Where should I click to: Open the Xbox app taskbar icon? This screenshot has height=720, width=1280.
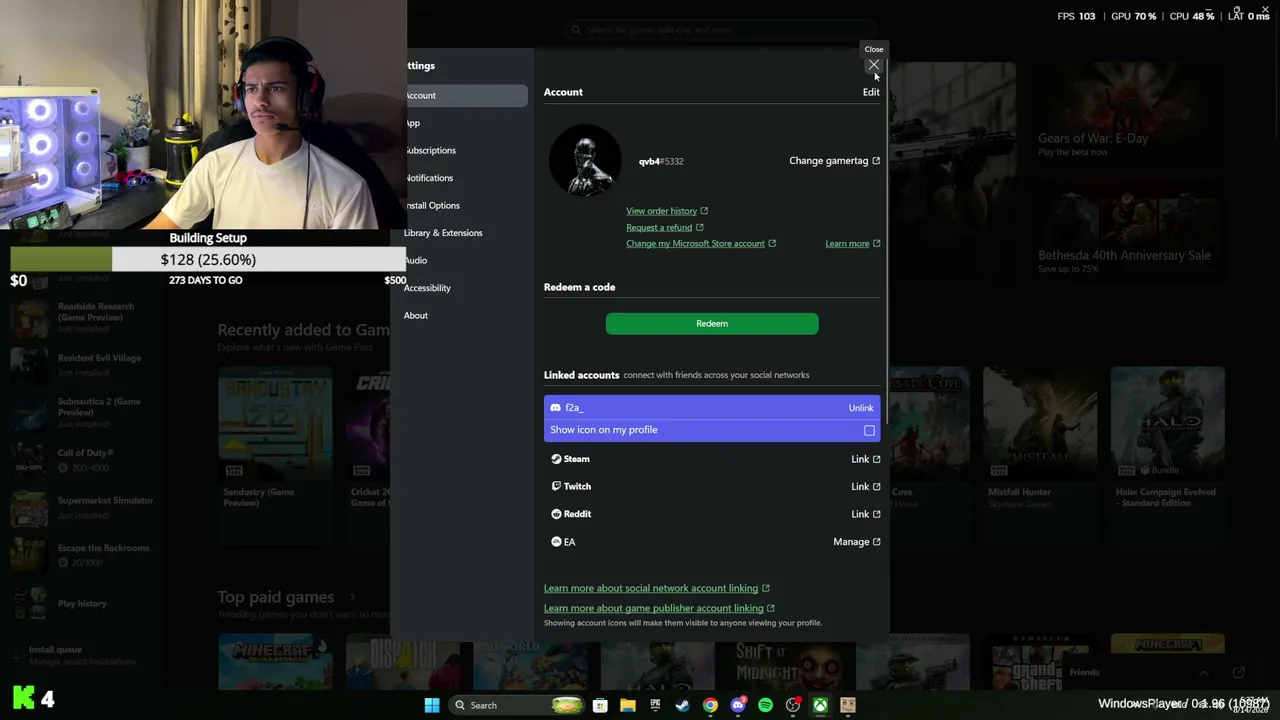coord(820,705)
